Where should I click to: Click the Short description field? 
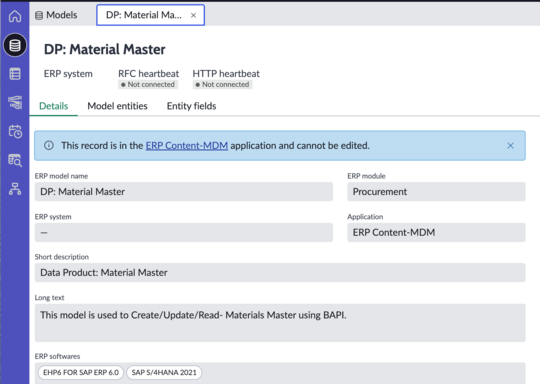pos(280,273)
